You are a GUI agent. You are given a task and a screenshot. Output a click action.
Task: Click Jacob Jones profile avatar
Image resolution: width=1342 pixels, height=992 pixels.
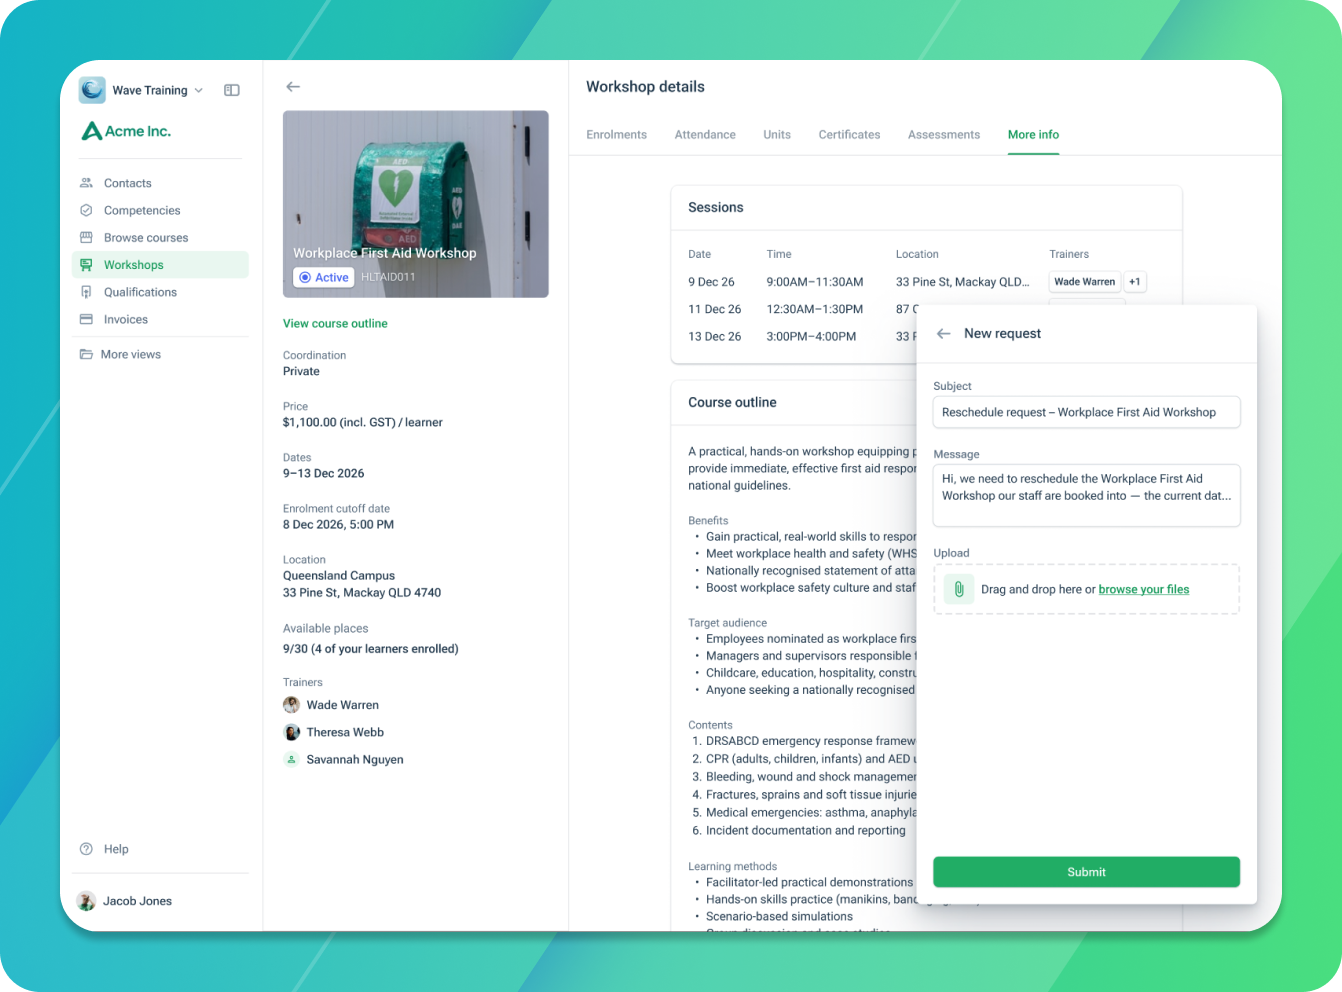(87, 901)
